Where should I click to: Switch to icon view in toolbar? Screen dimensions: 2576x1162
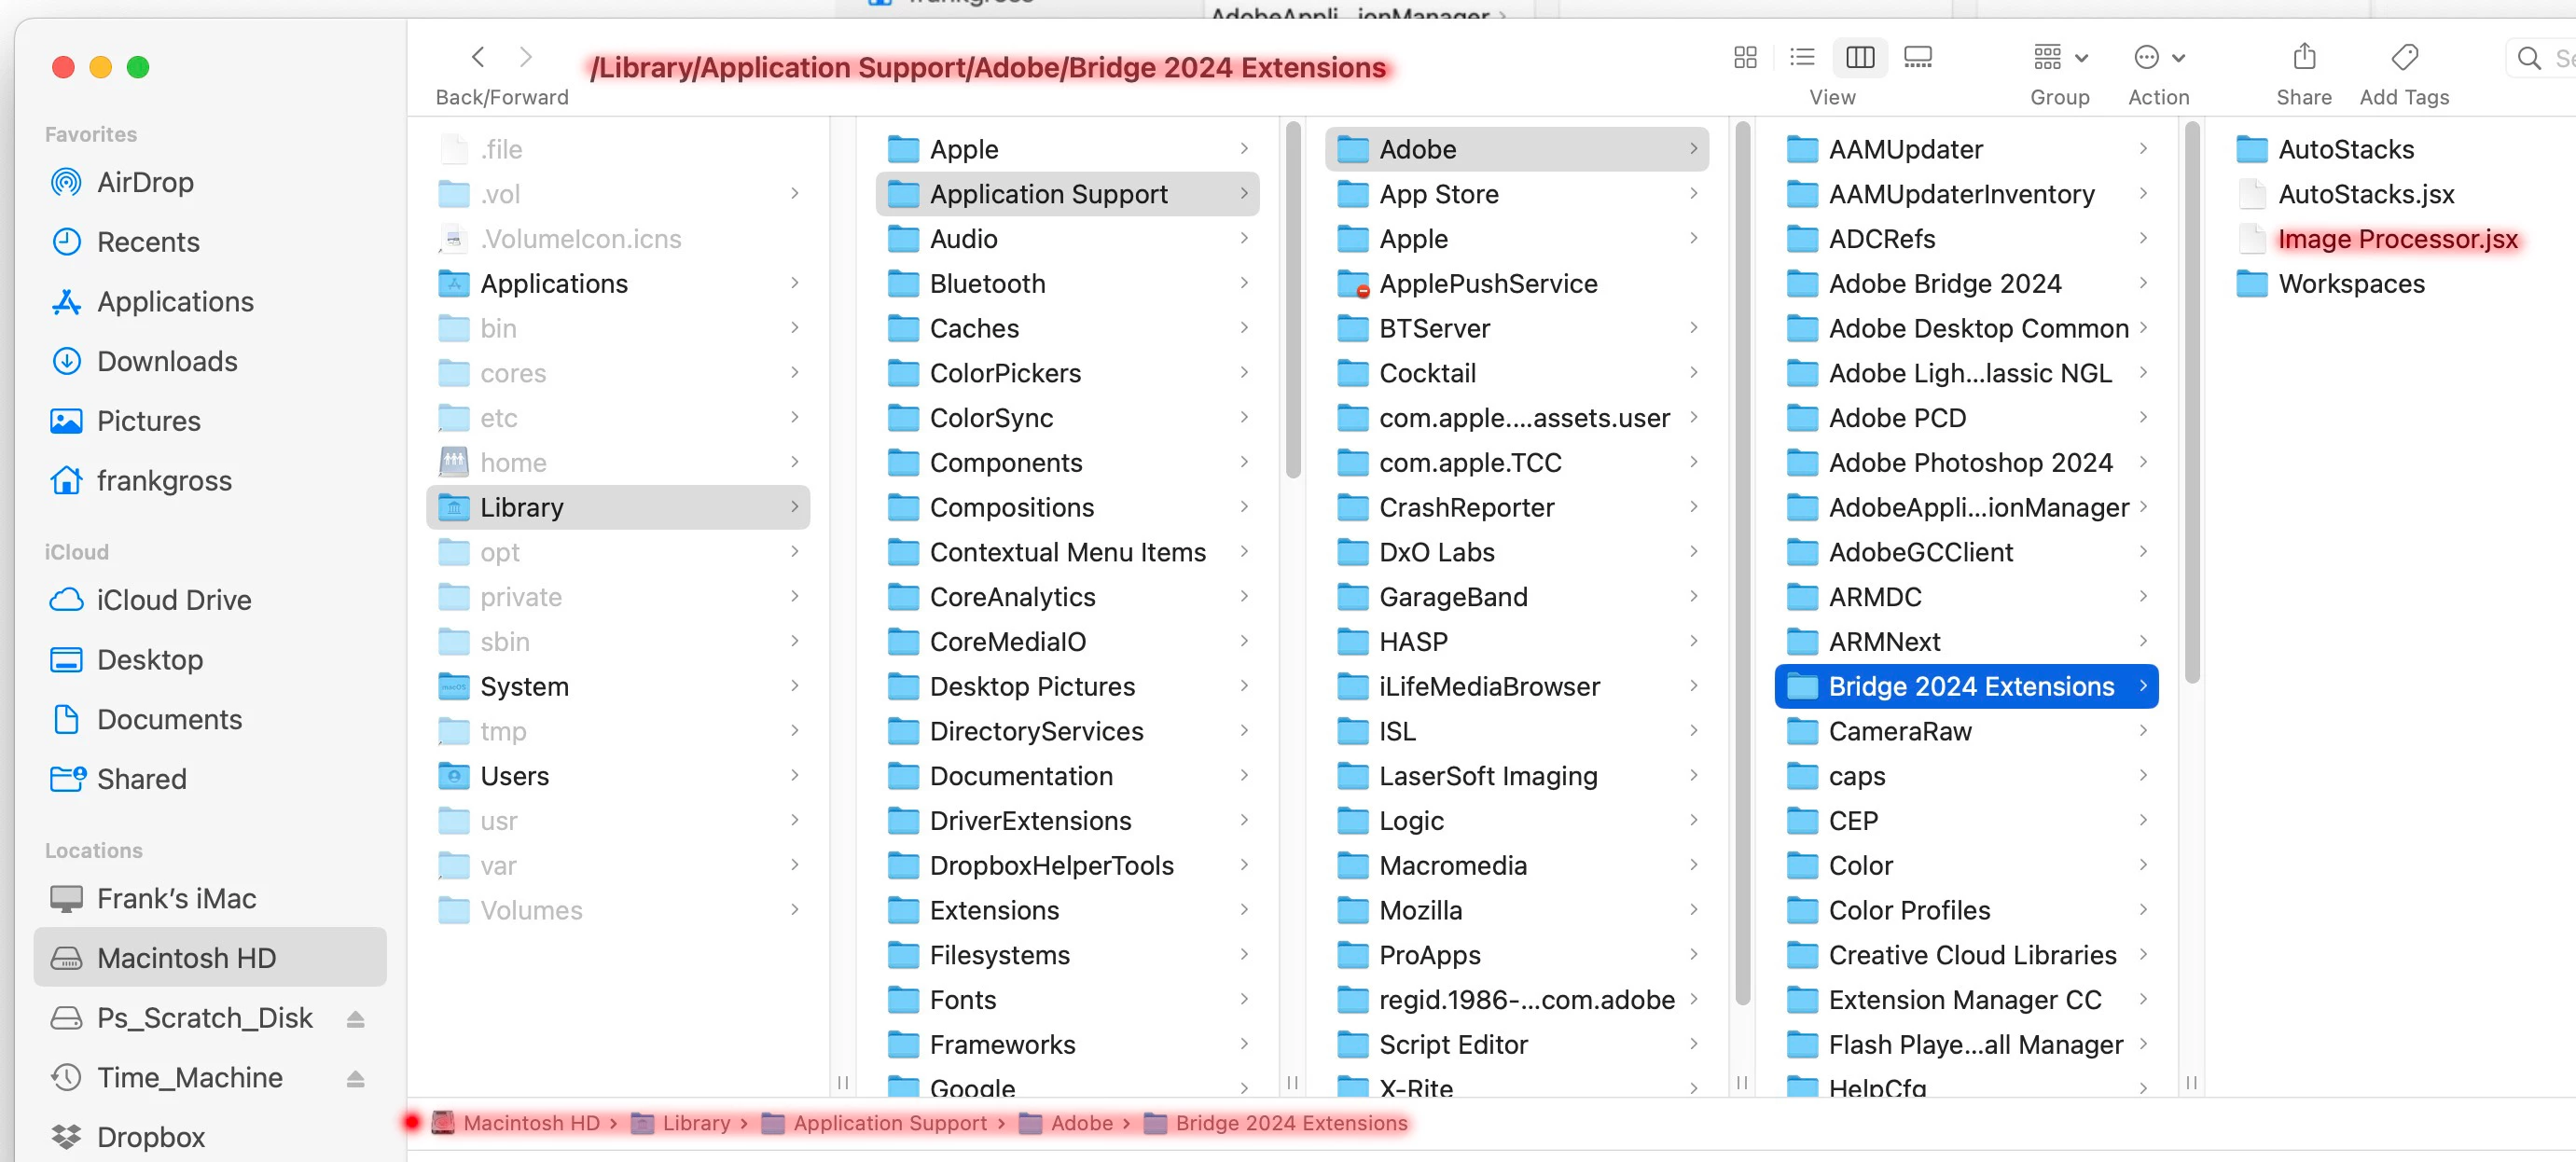[x=1744, y=57]
